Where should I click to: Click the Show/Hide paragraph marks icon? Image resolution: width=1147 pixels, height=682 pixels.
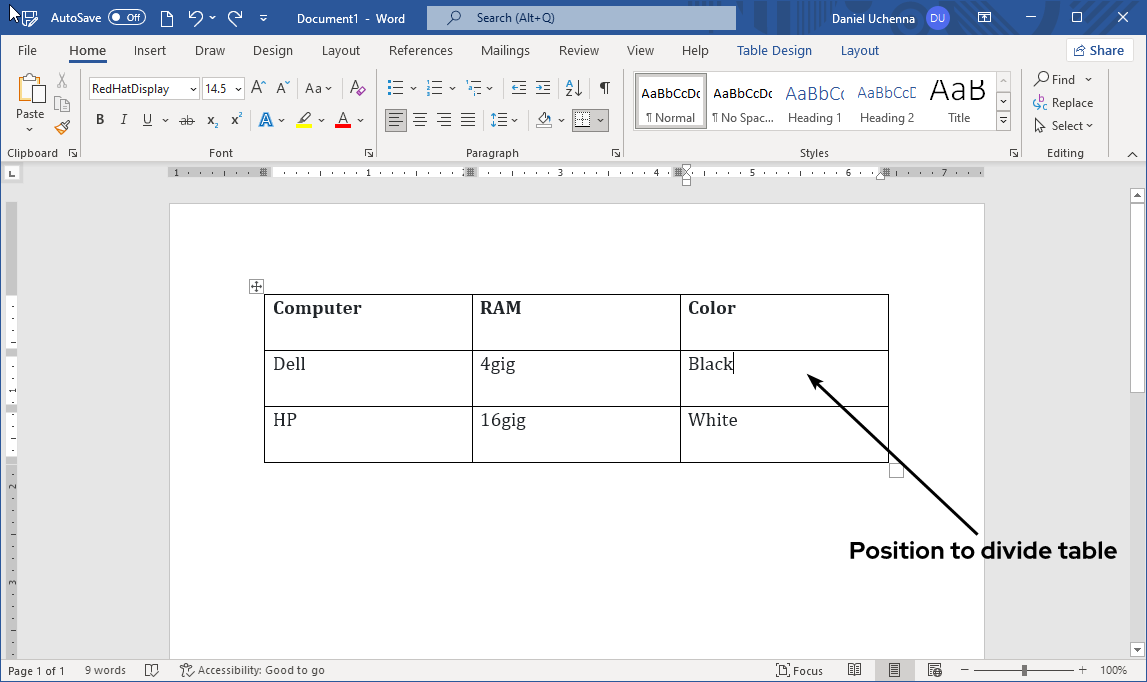click(604, 88)
